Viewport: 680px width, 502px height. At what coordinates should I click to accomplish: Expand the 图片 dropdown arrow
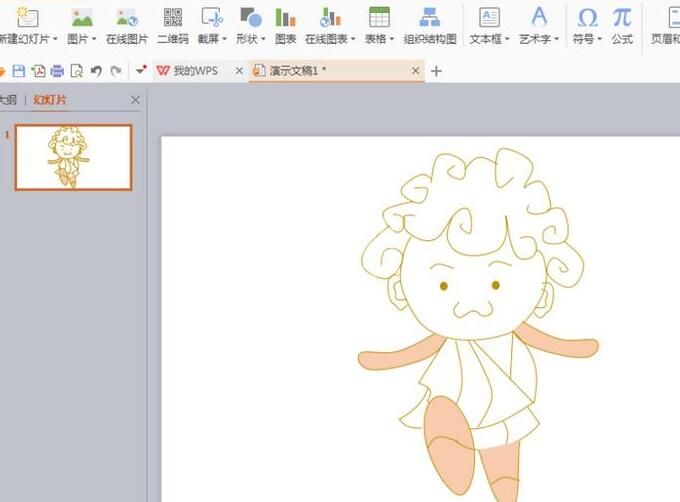click(94, 39)
